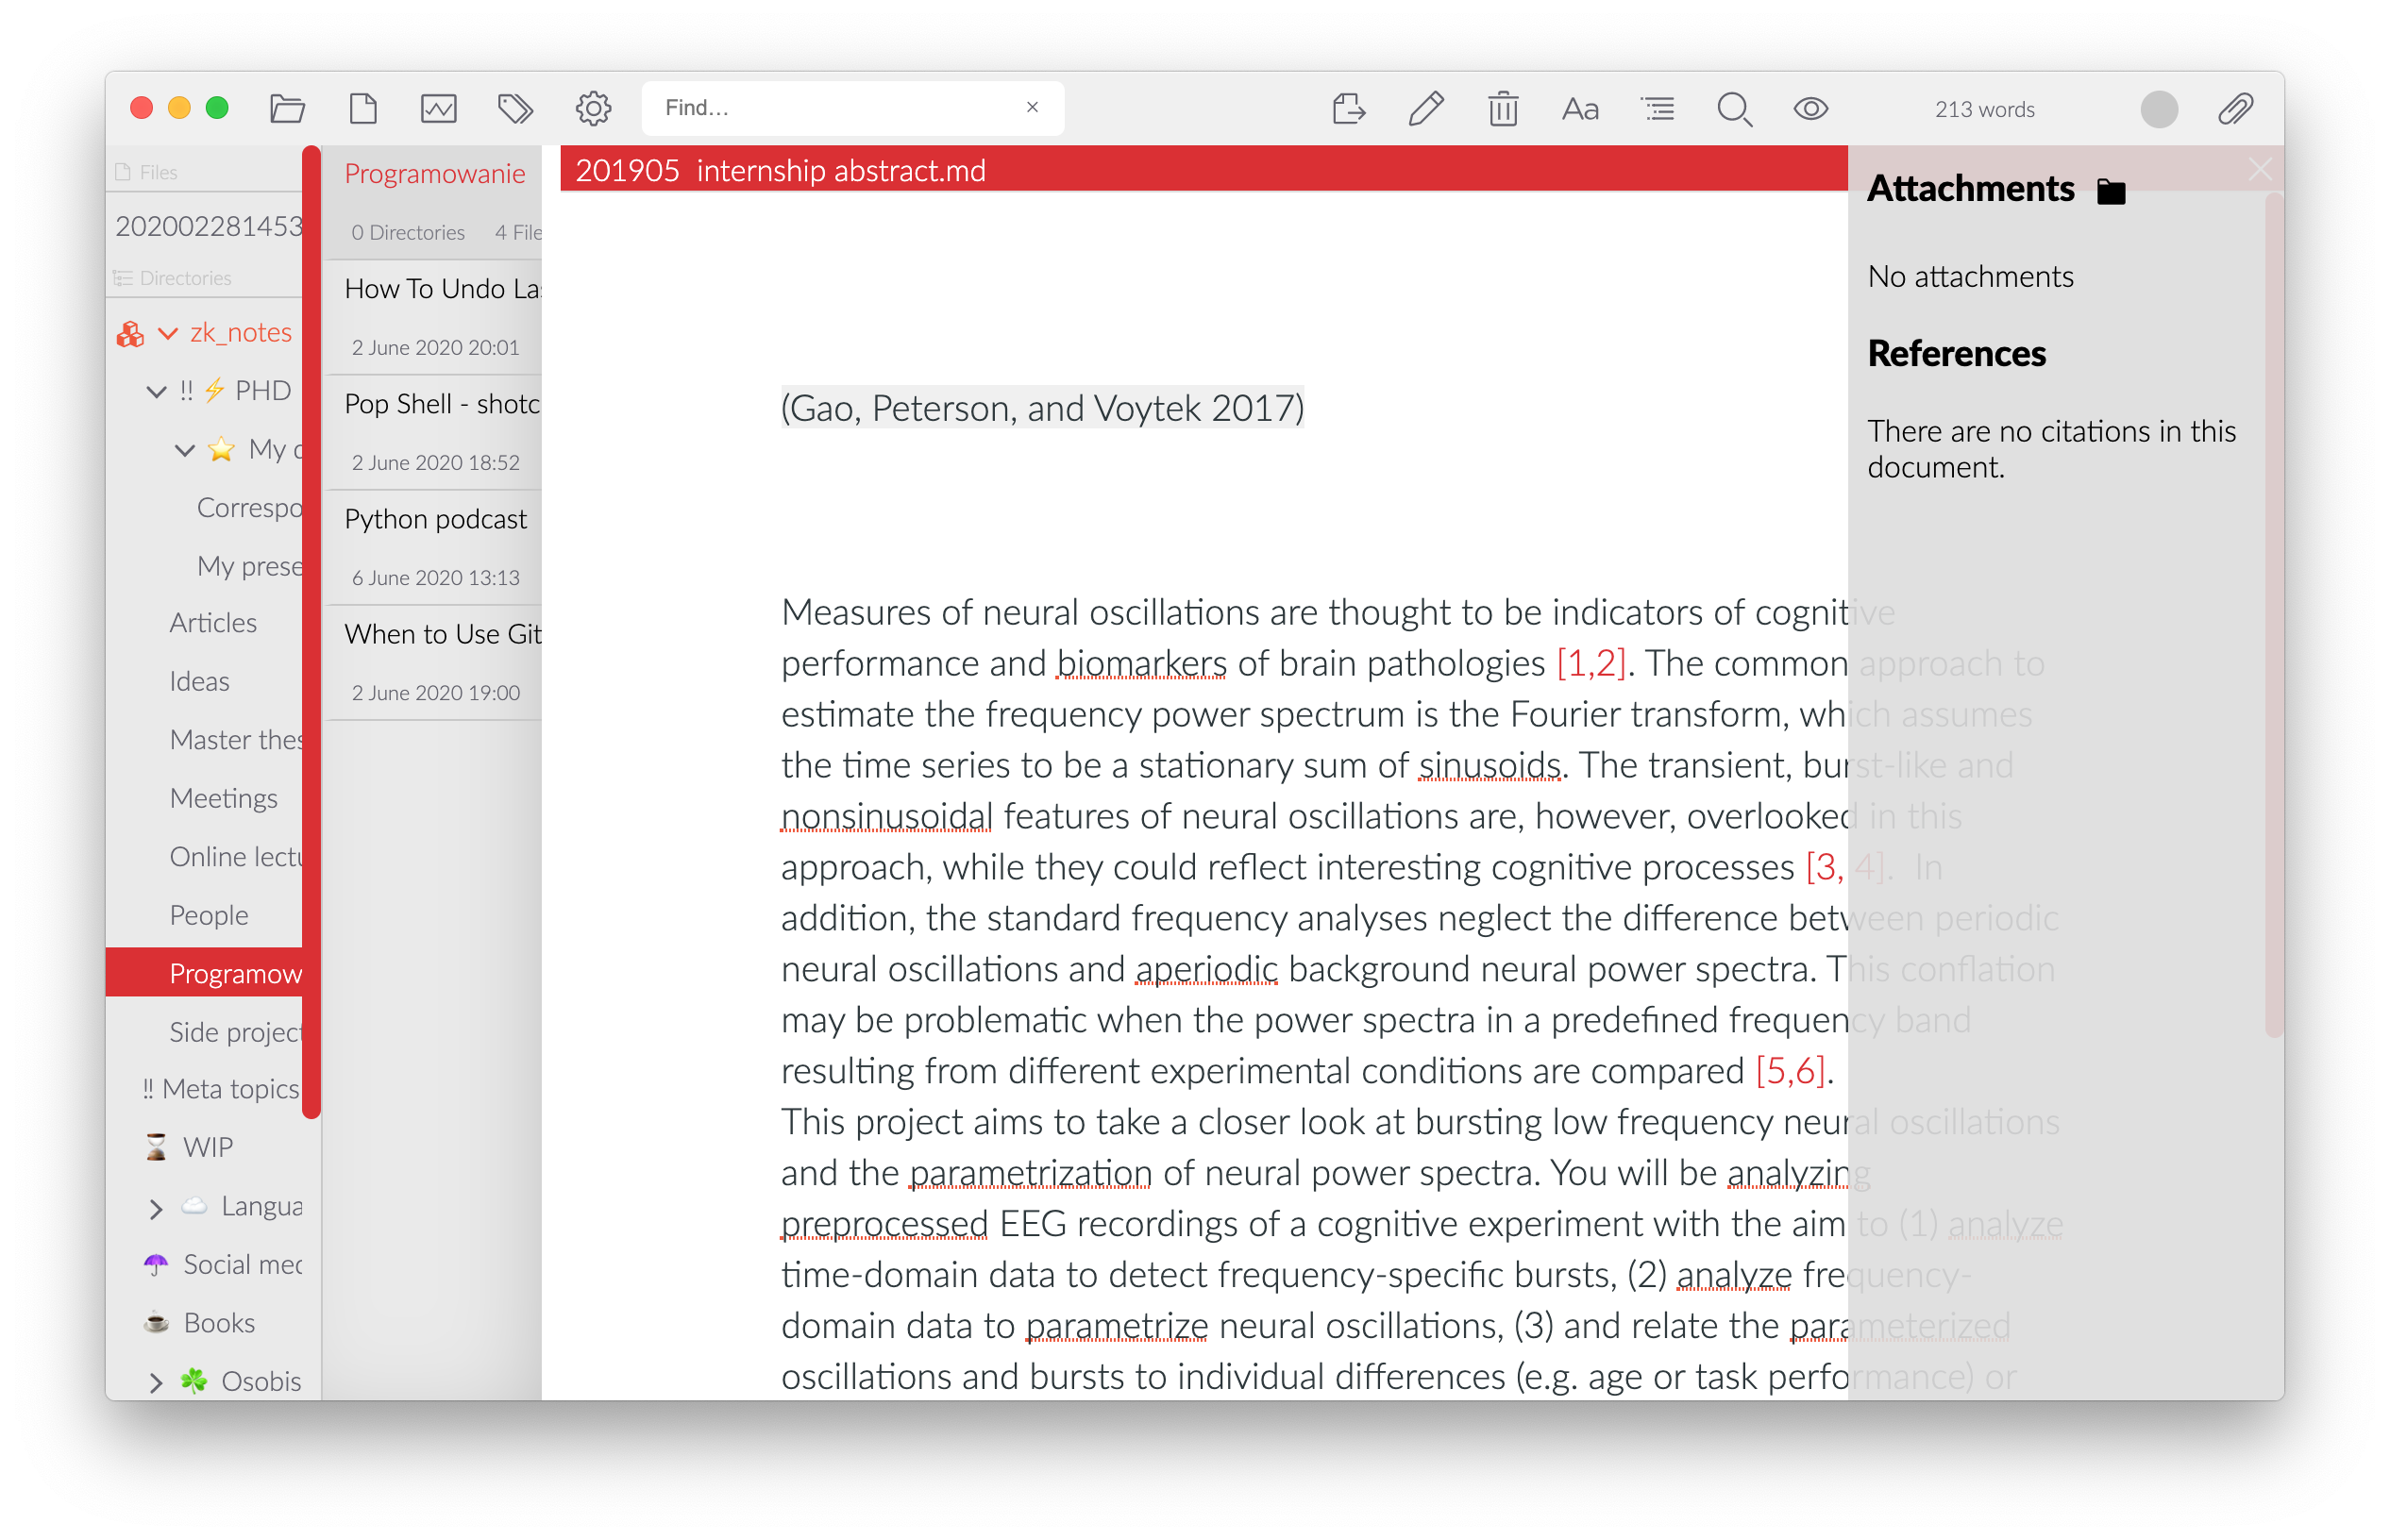
Task: Open the How To Undo La note
Action: coord(433,316)
